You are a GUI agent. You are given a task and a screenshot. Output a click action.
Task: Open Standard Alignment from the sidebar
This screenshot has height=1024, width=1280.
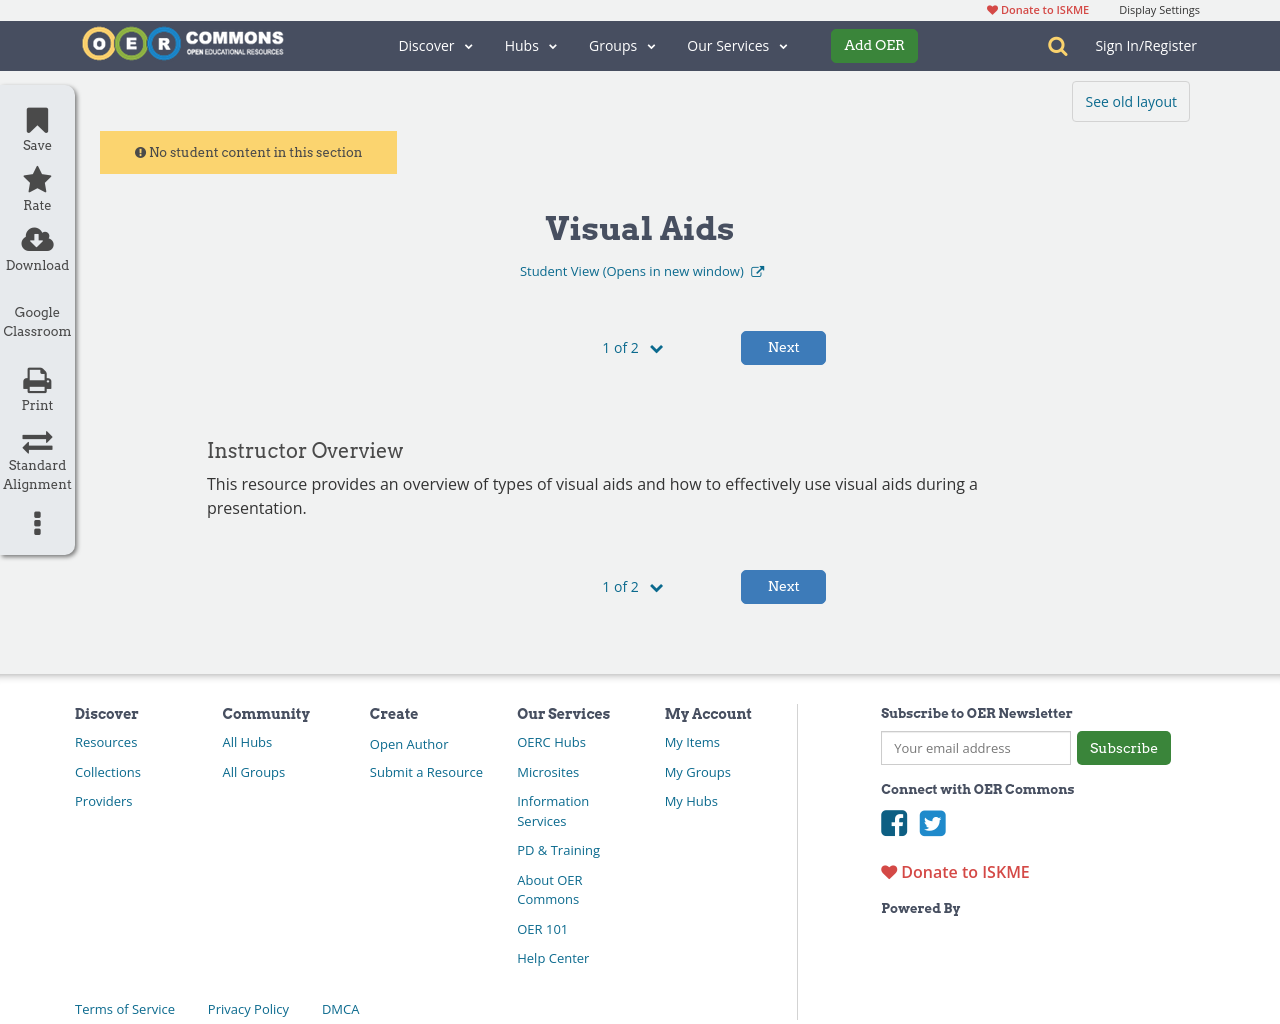pos(36,440)
